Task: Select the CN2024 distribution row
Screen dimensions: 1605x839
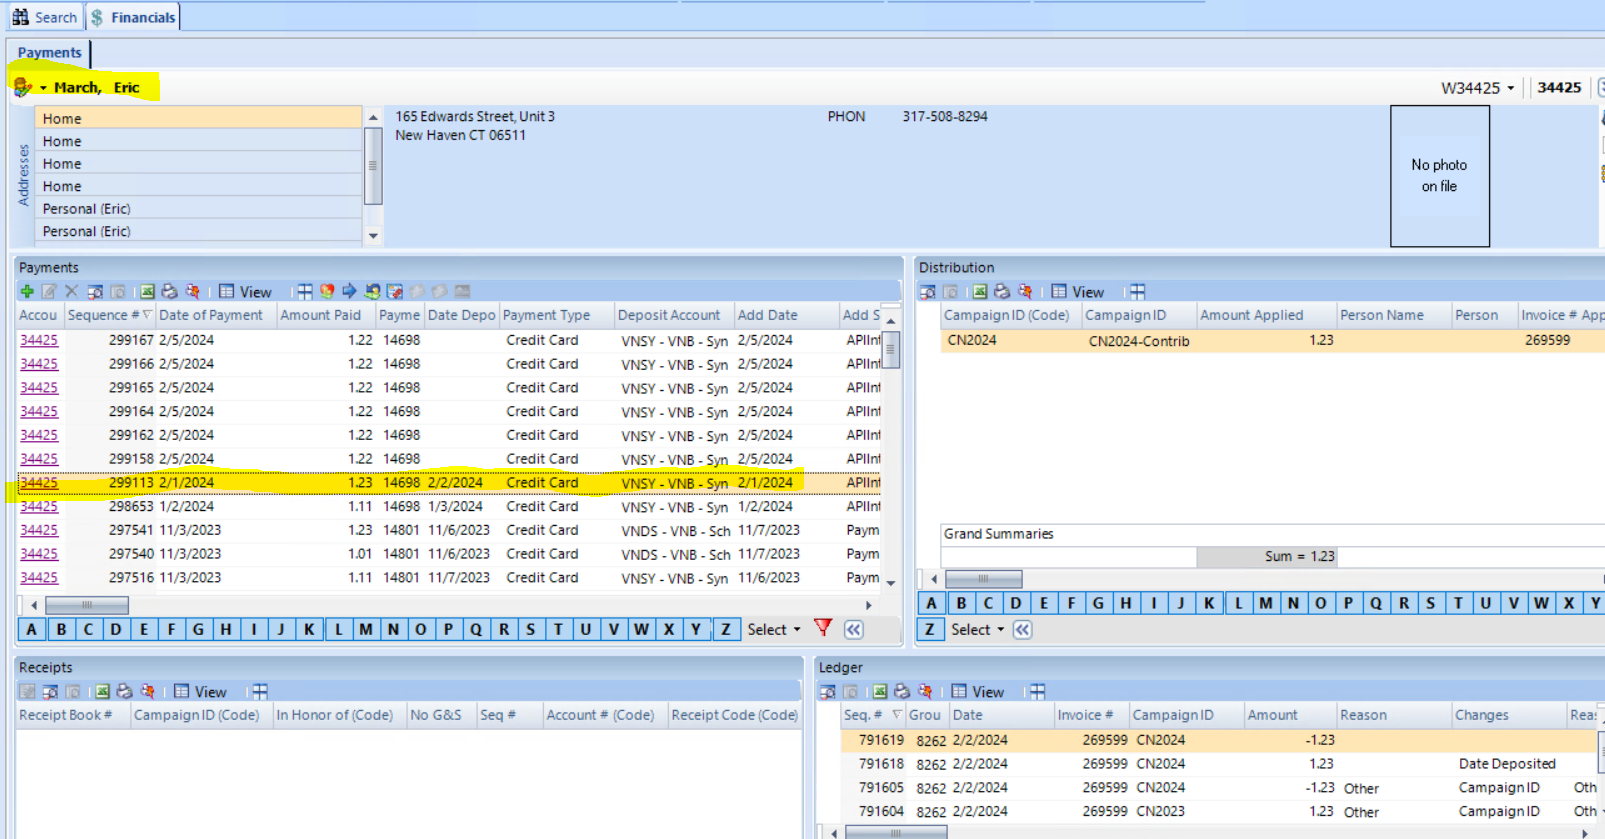Action: pyautogui.click(x=1272, y=340)
